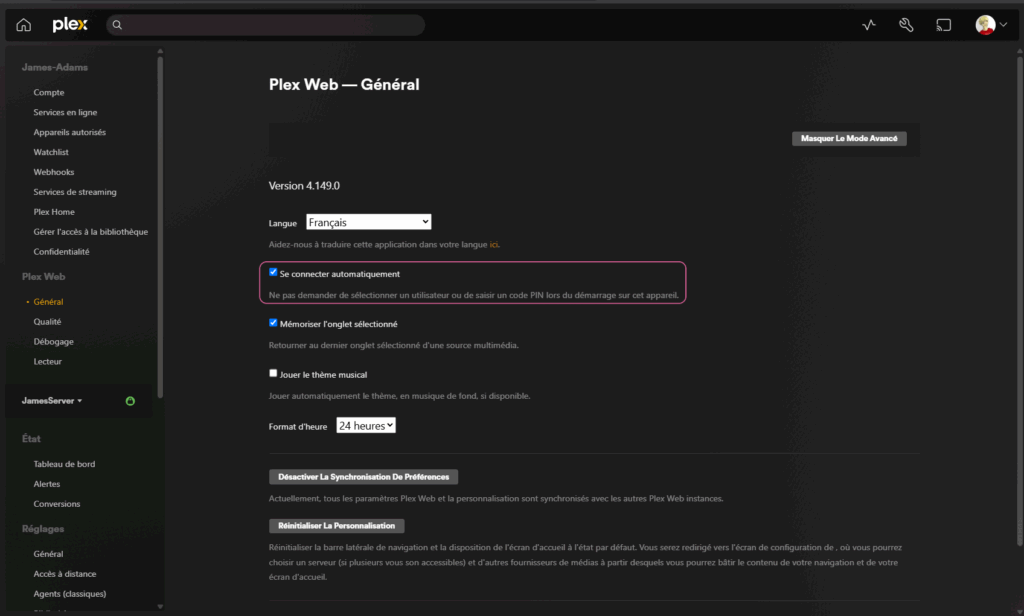
Task: Open Alertes page
Action: tap(47, 484)
